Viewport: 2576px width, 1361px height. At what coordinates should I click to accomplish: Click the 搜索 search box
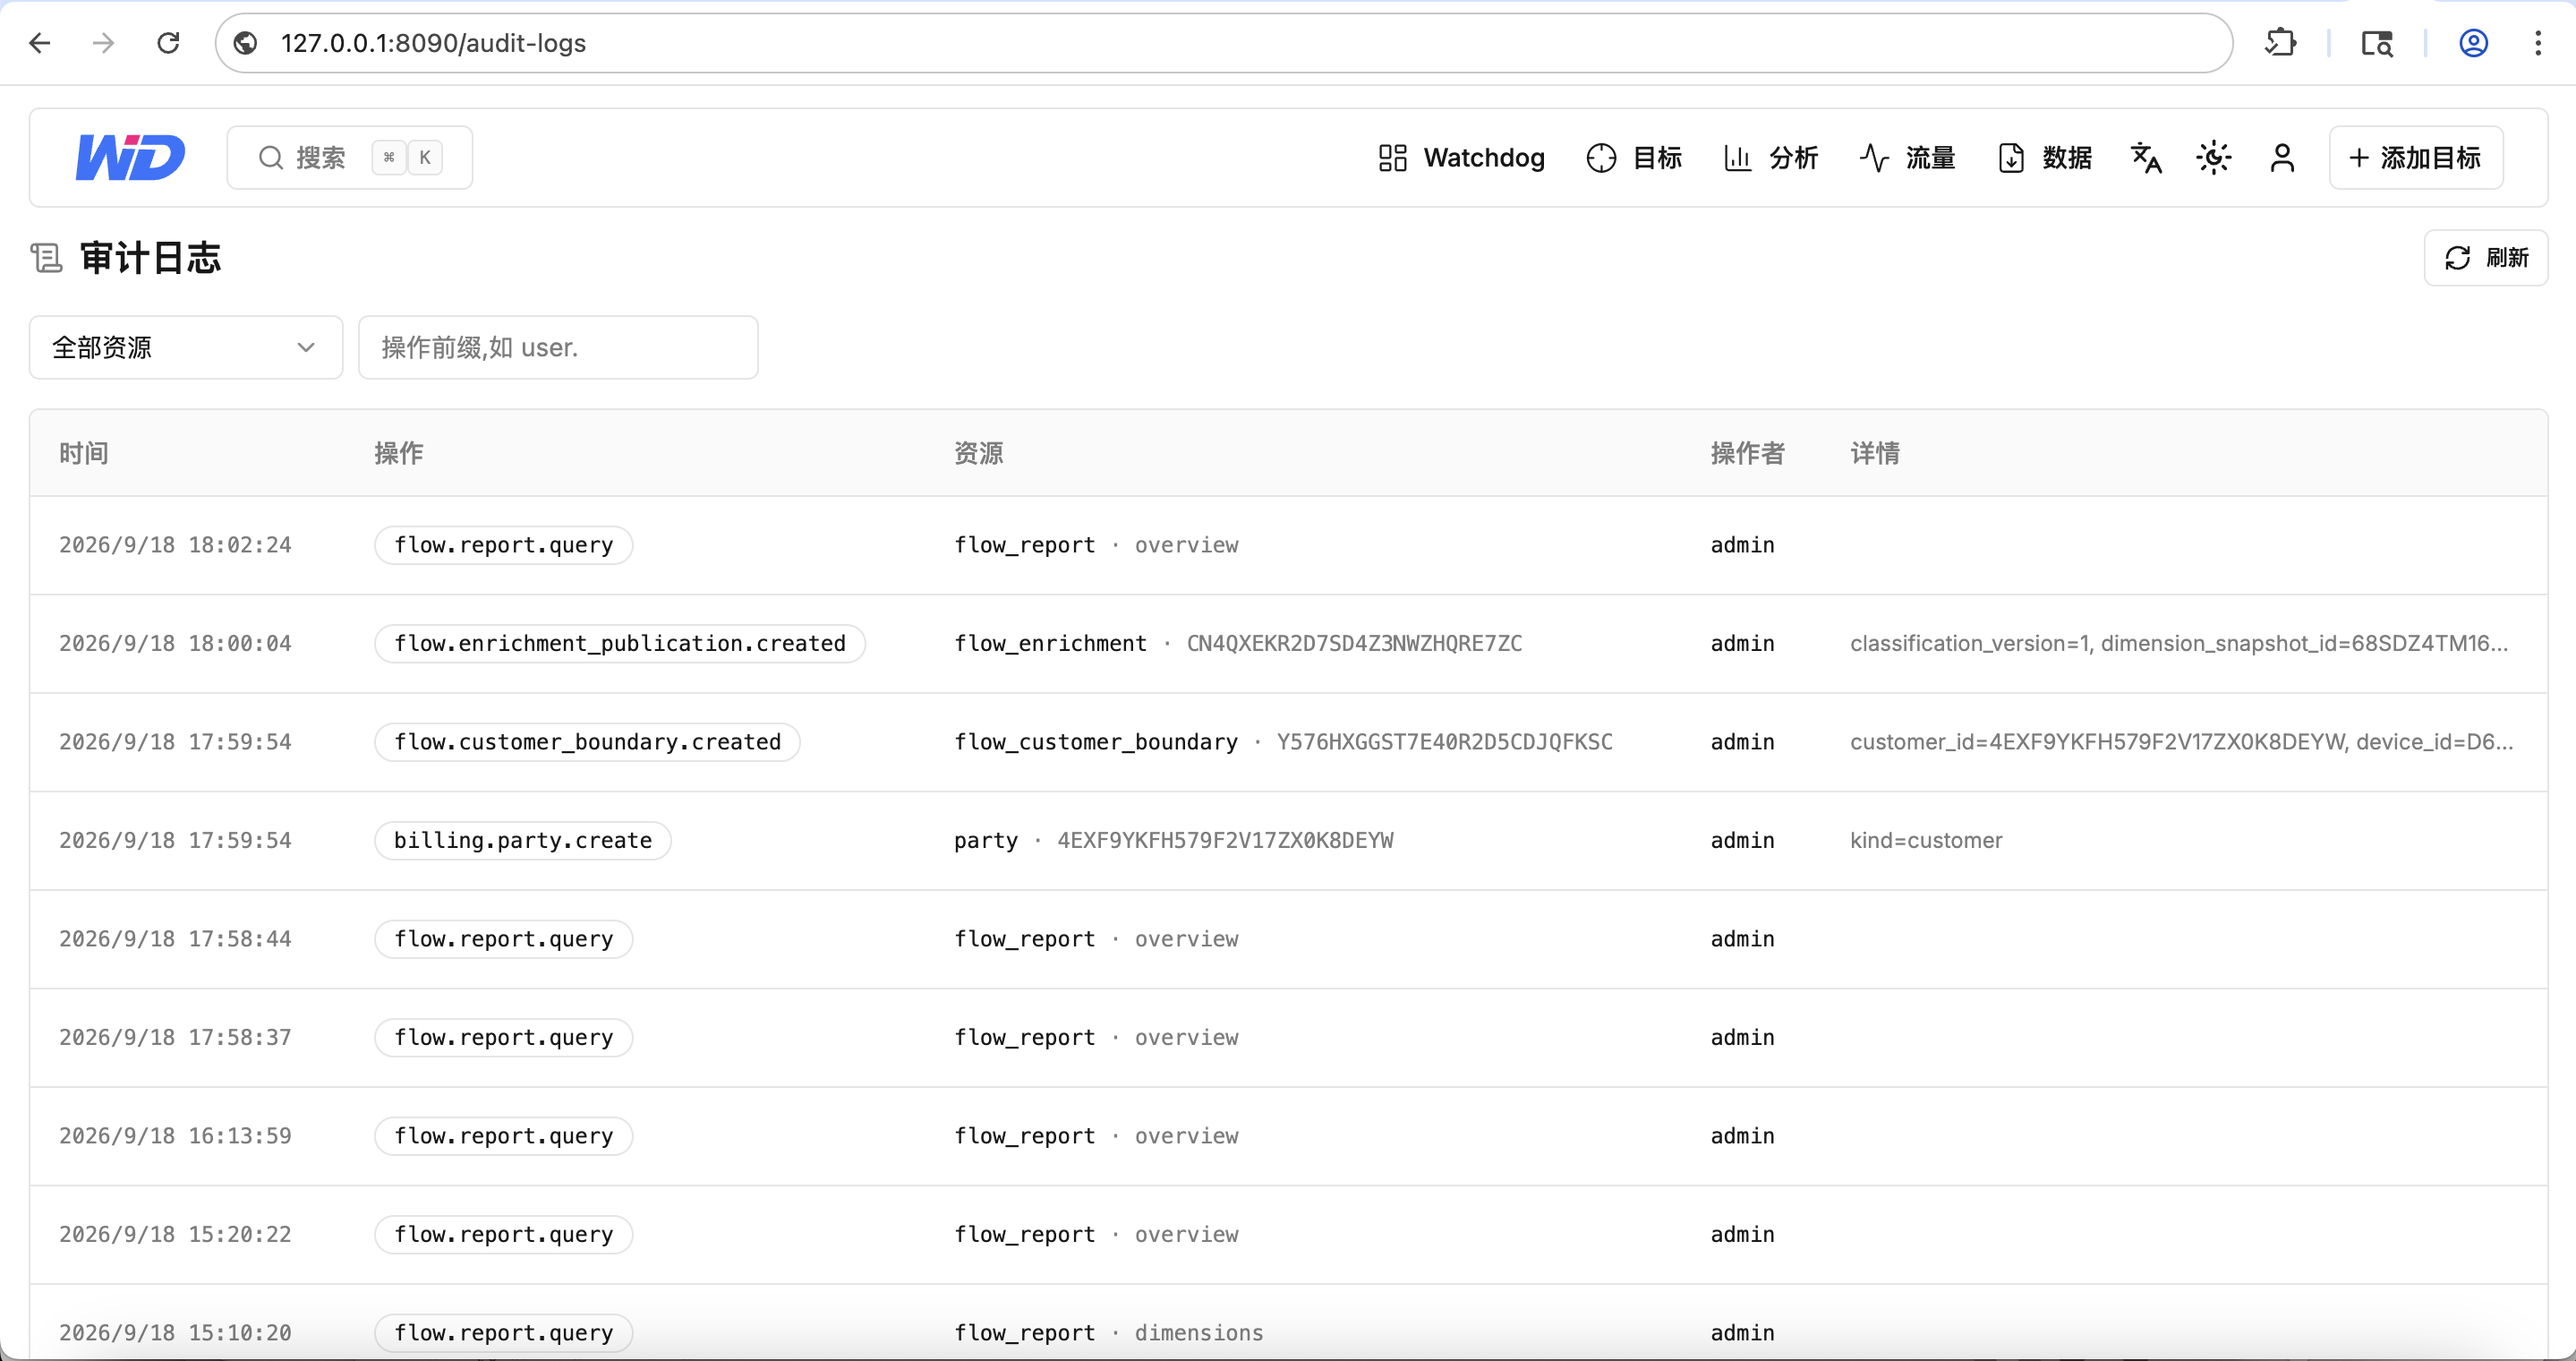coord(350,158)
